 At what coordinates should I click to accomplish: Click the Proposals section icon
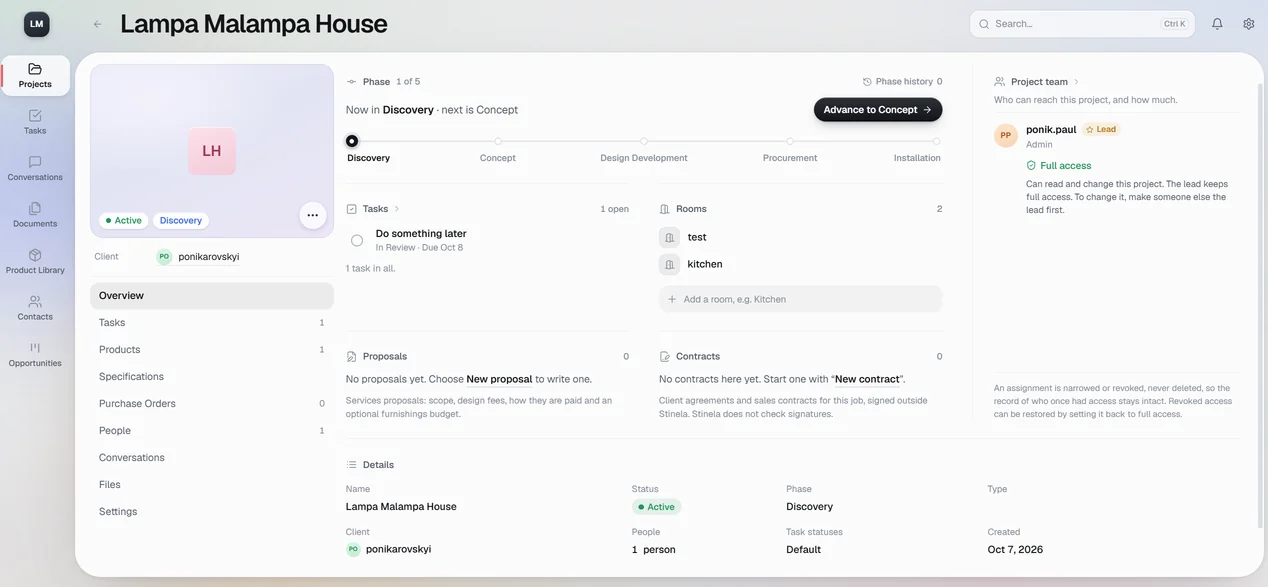click(x=351, y=356)
